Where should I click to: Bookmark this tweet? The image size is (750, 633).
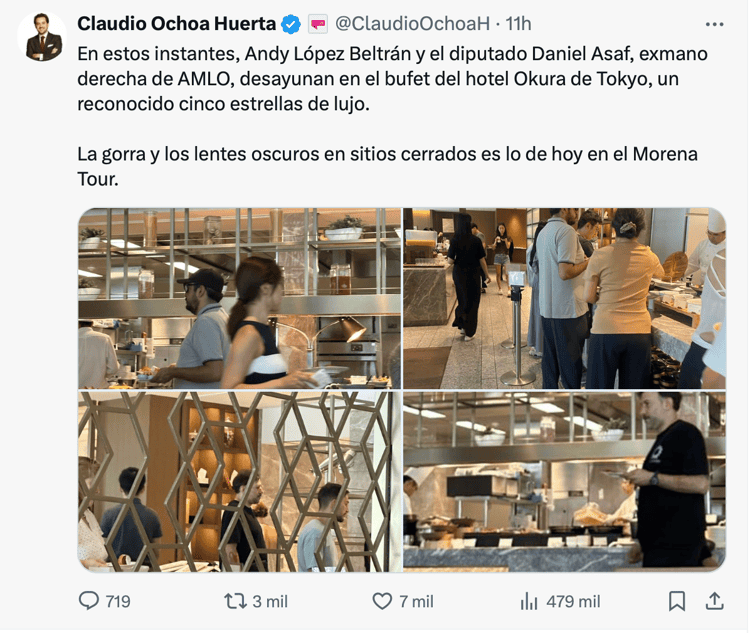coord(677,601)
